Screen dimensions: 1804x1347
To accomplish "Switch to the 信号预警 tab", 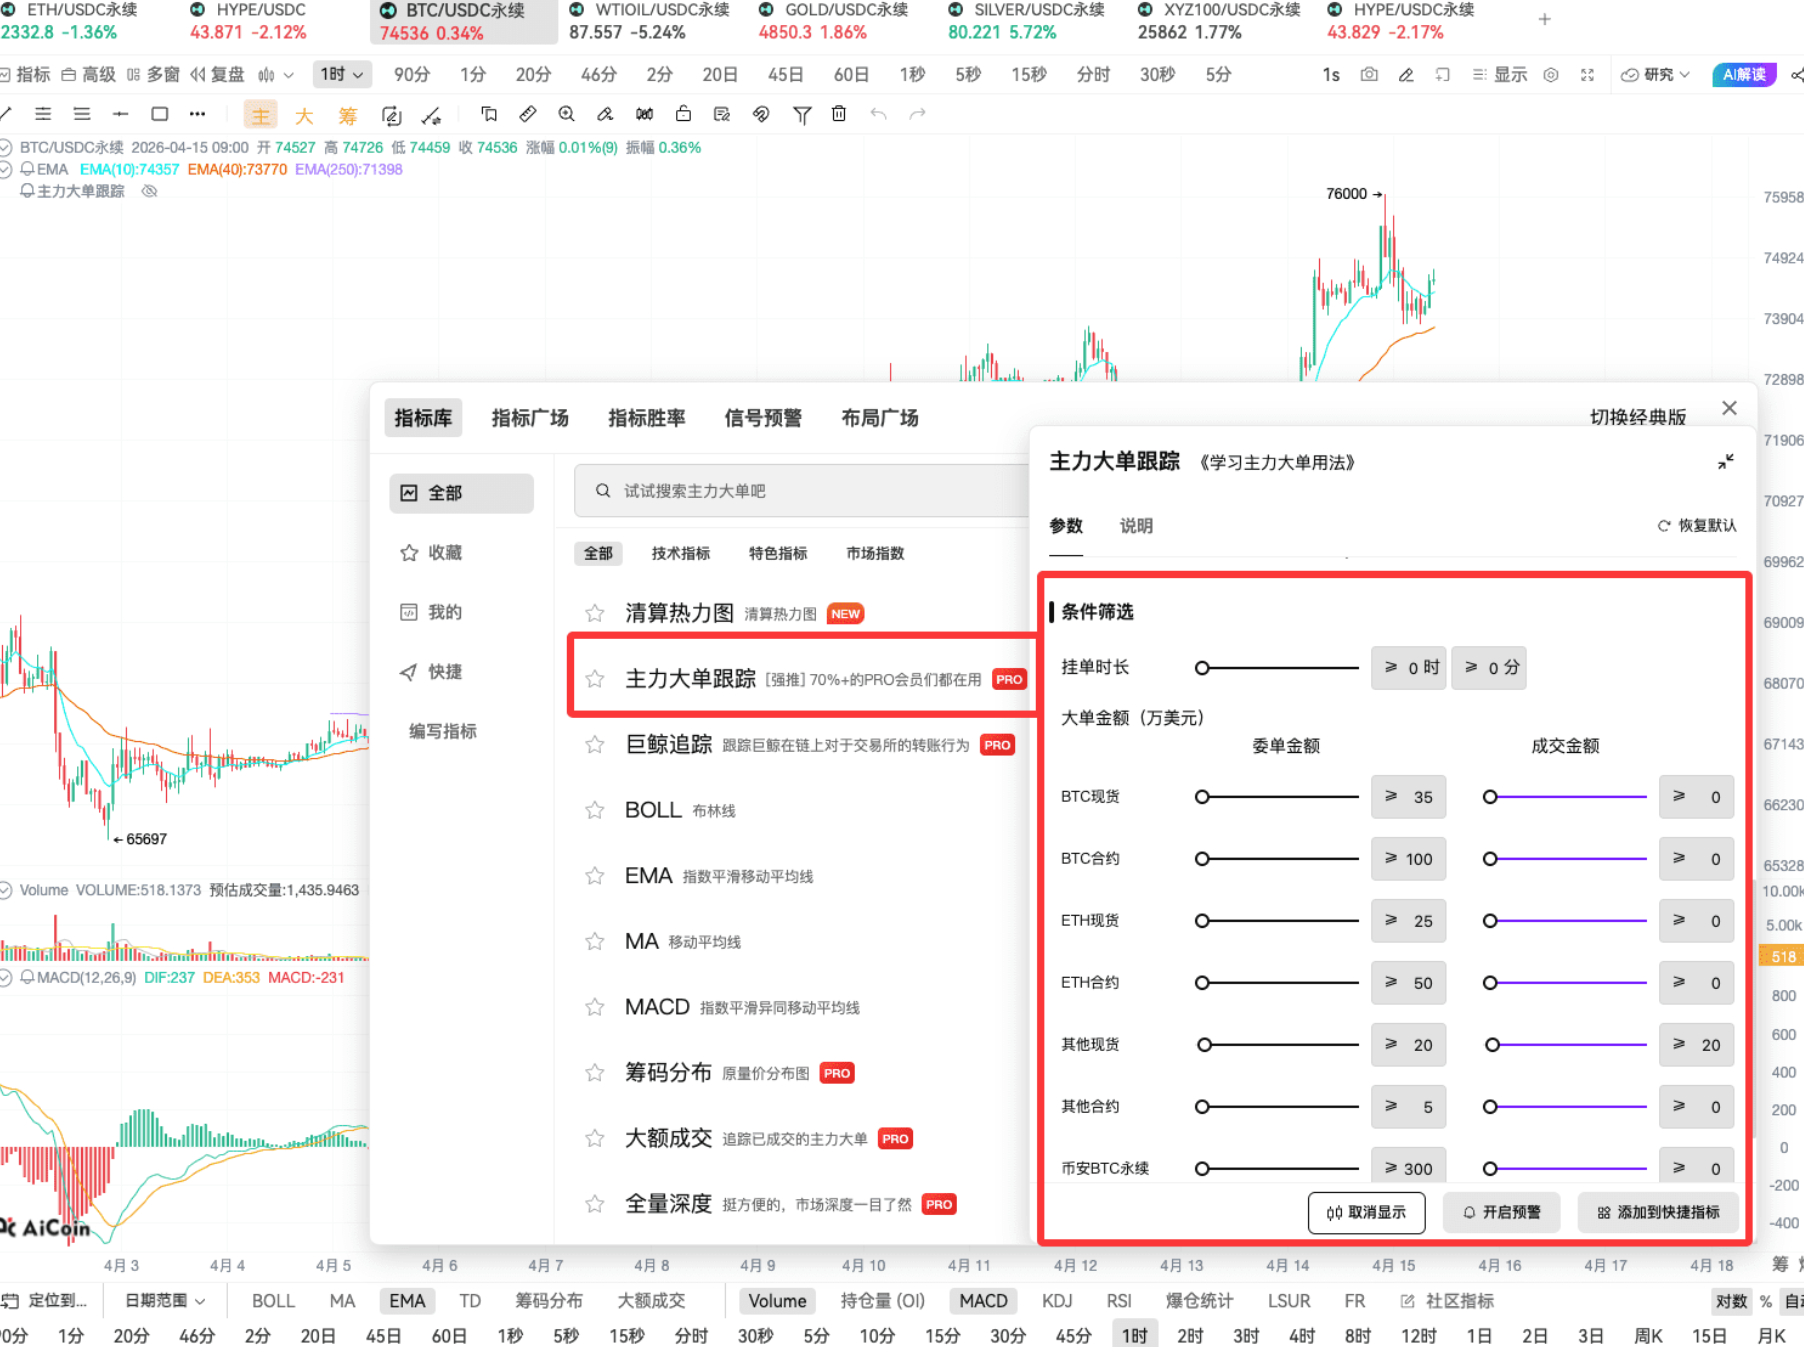I will coord(762,418).
